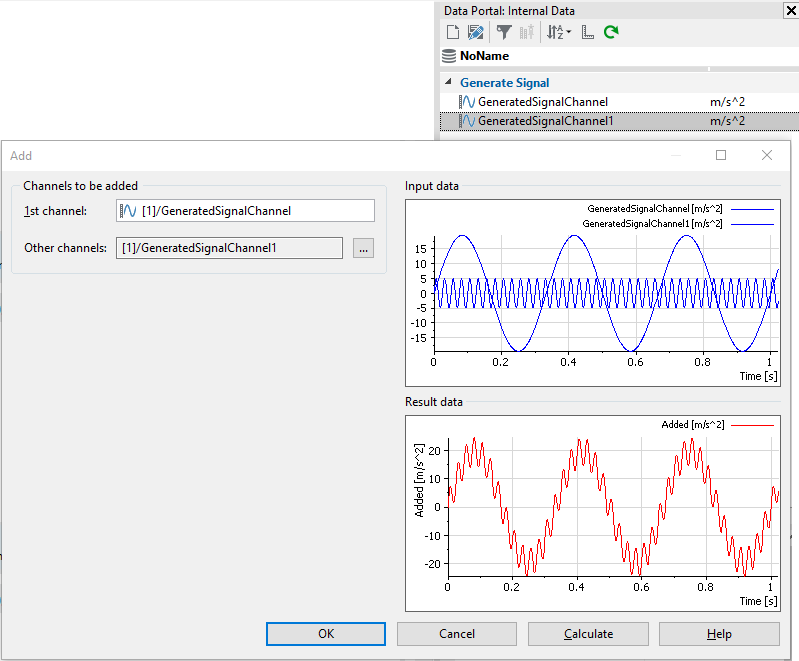Open the Other channels browse button

pos(363,247)
